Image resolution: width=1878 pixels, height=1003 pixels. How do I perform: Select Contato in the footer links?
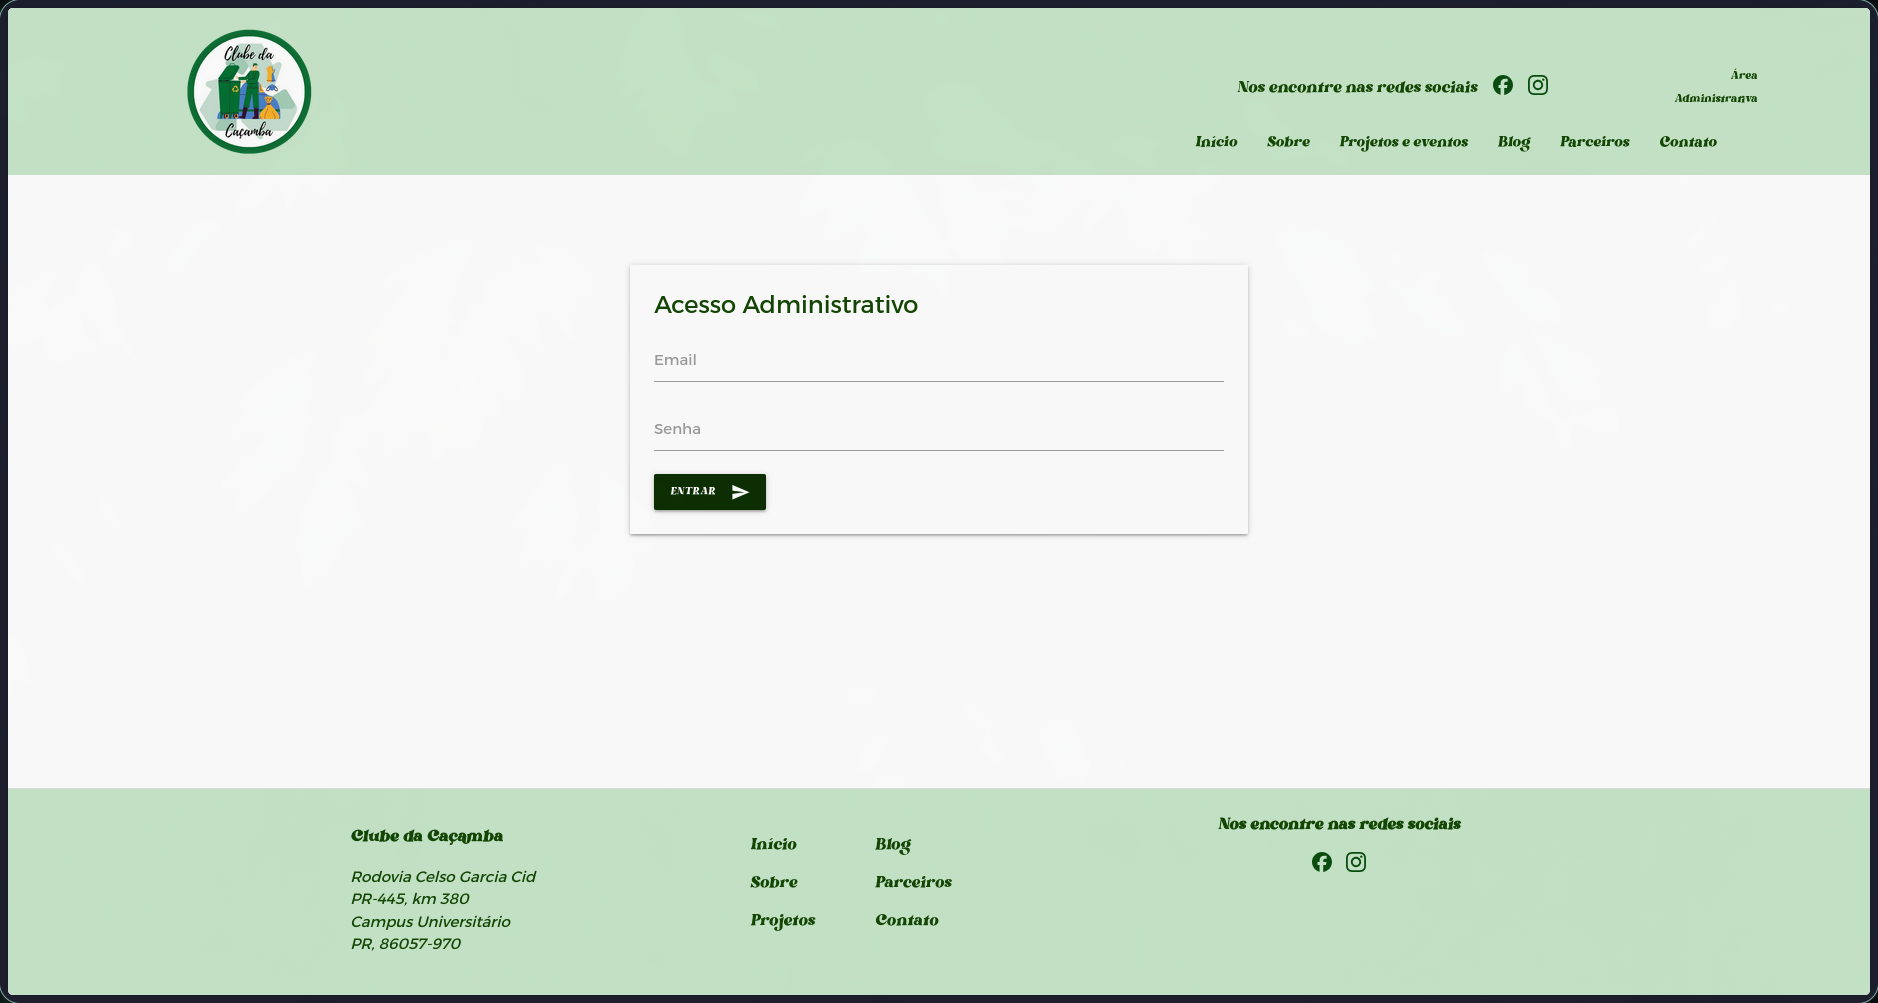907,920
